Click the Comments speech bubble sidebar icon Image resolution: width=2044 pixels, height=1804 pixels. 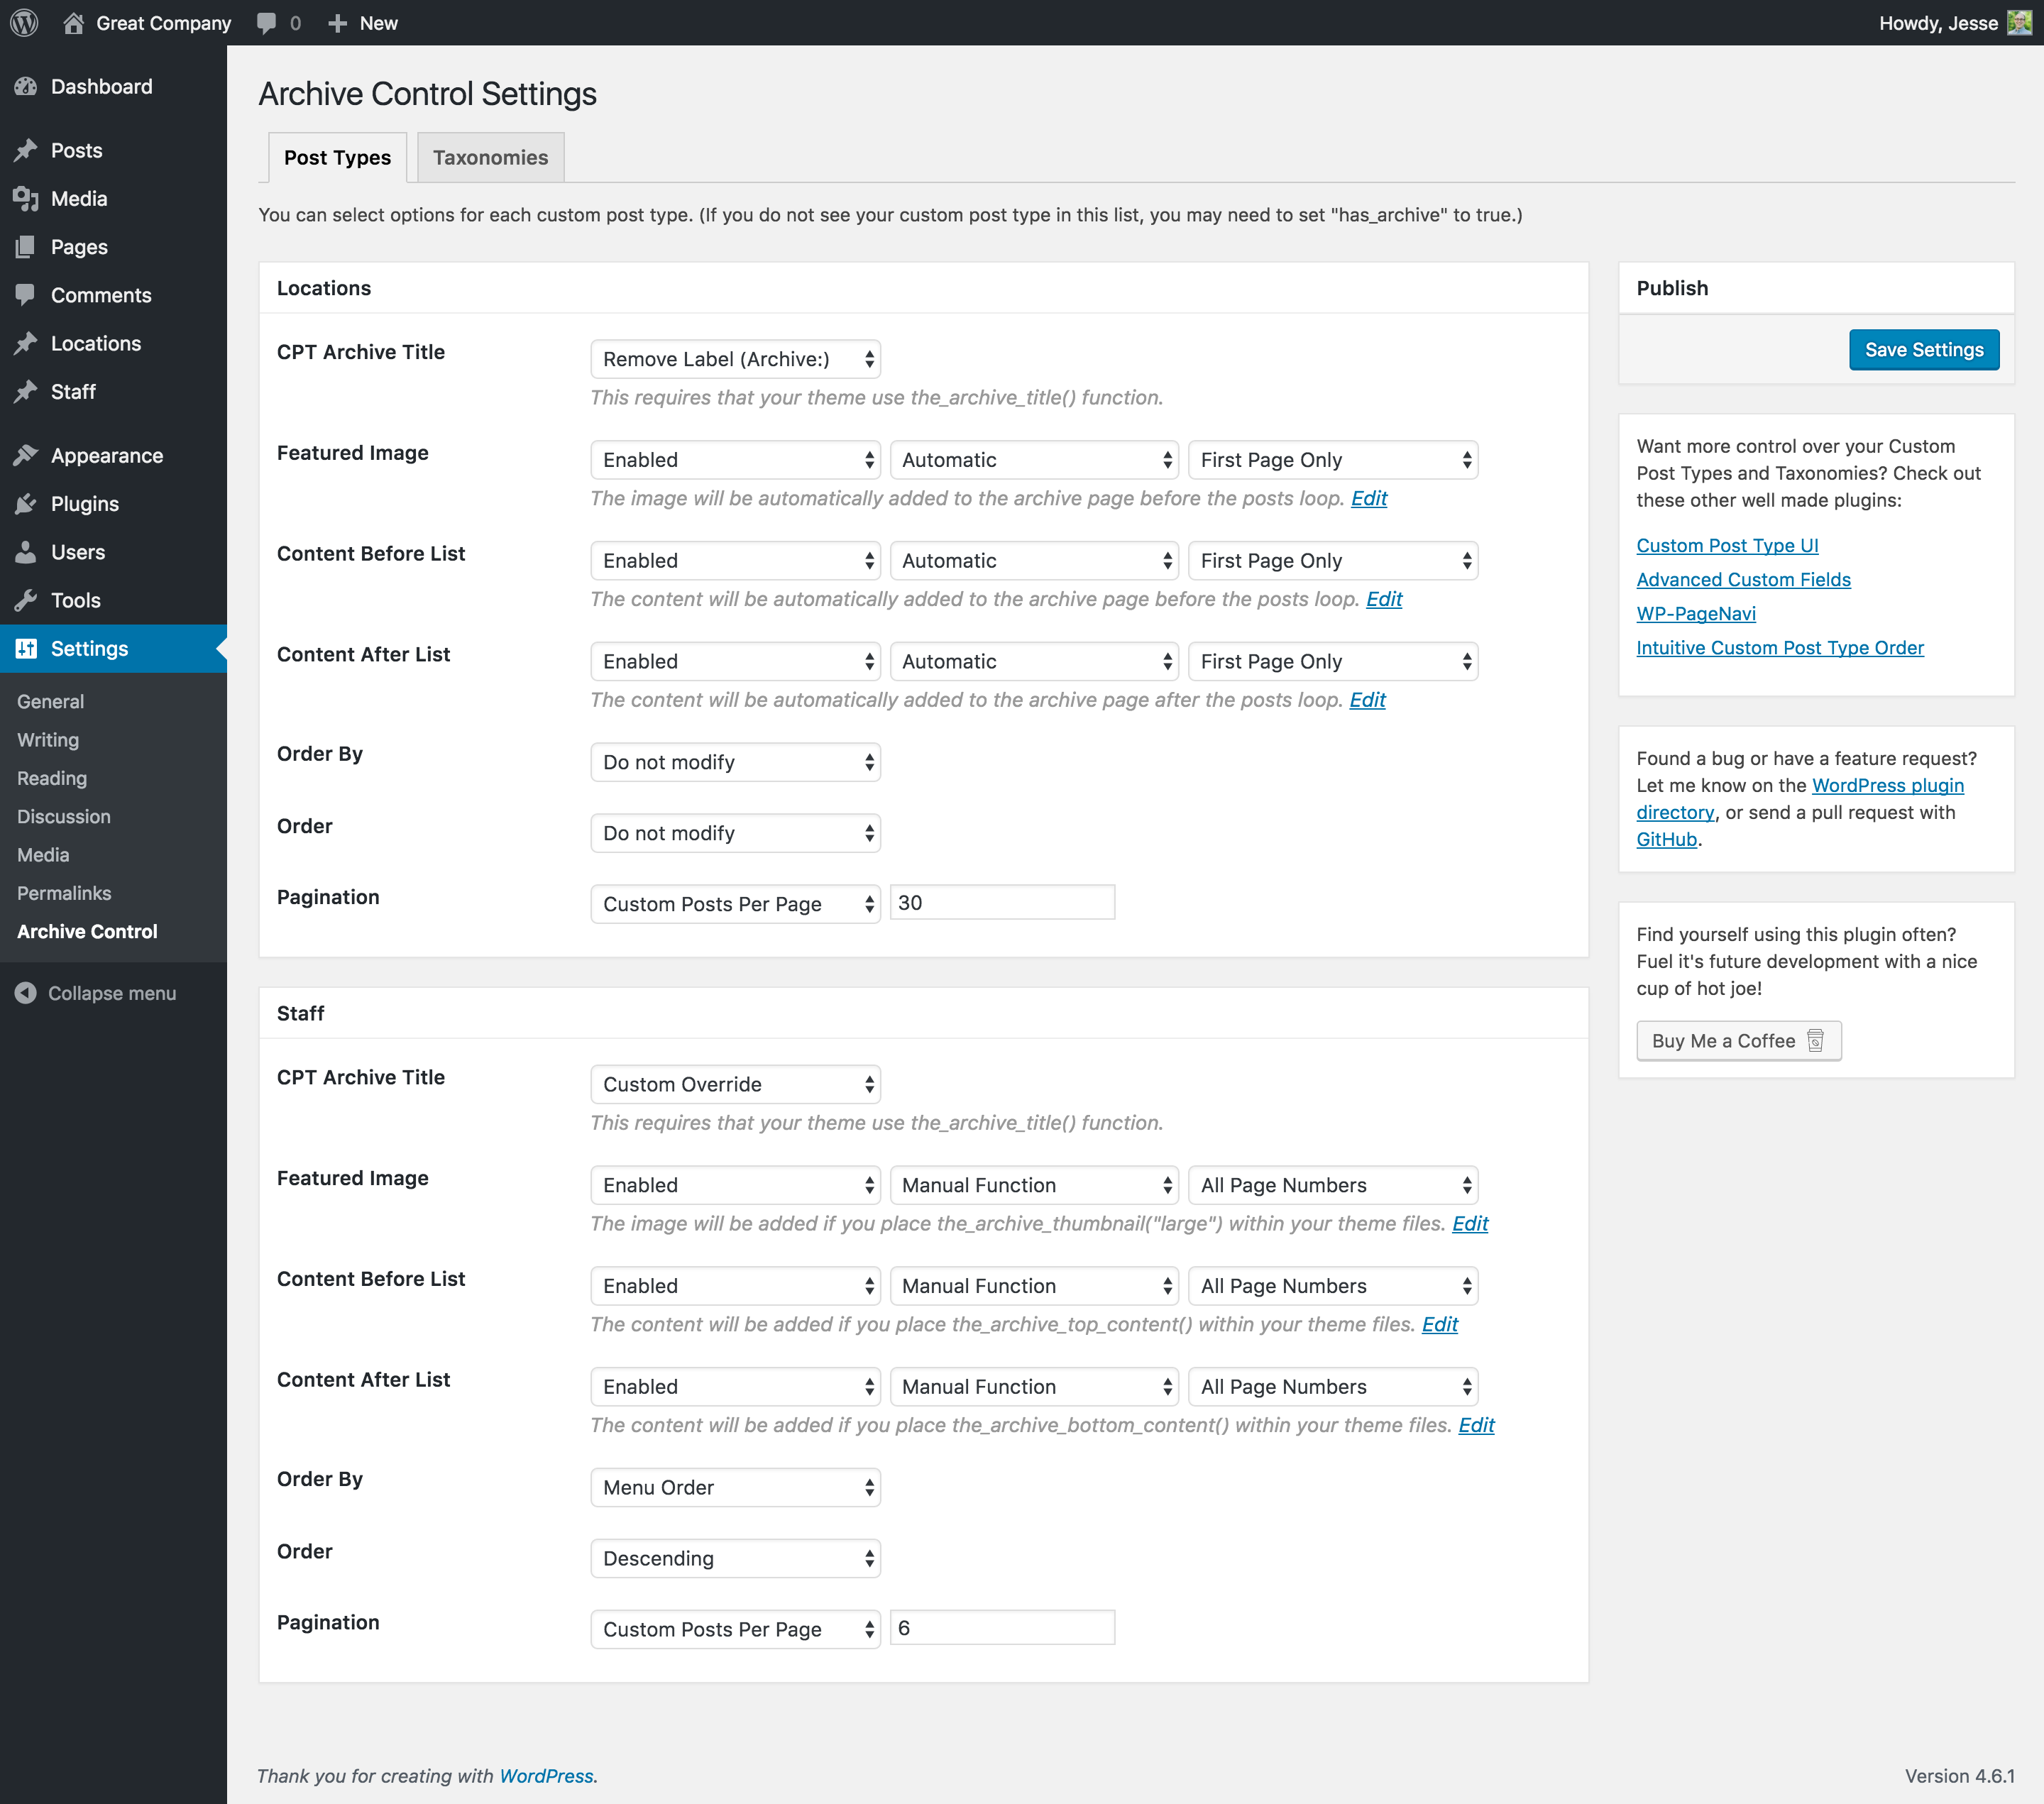point(26,295)
